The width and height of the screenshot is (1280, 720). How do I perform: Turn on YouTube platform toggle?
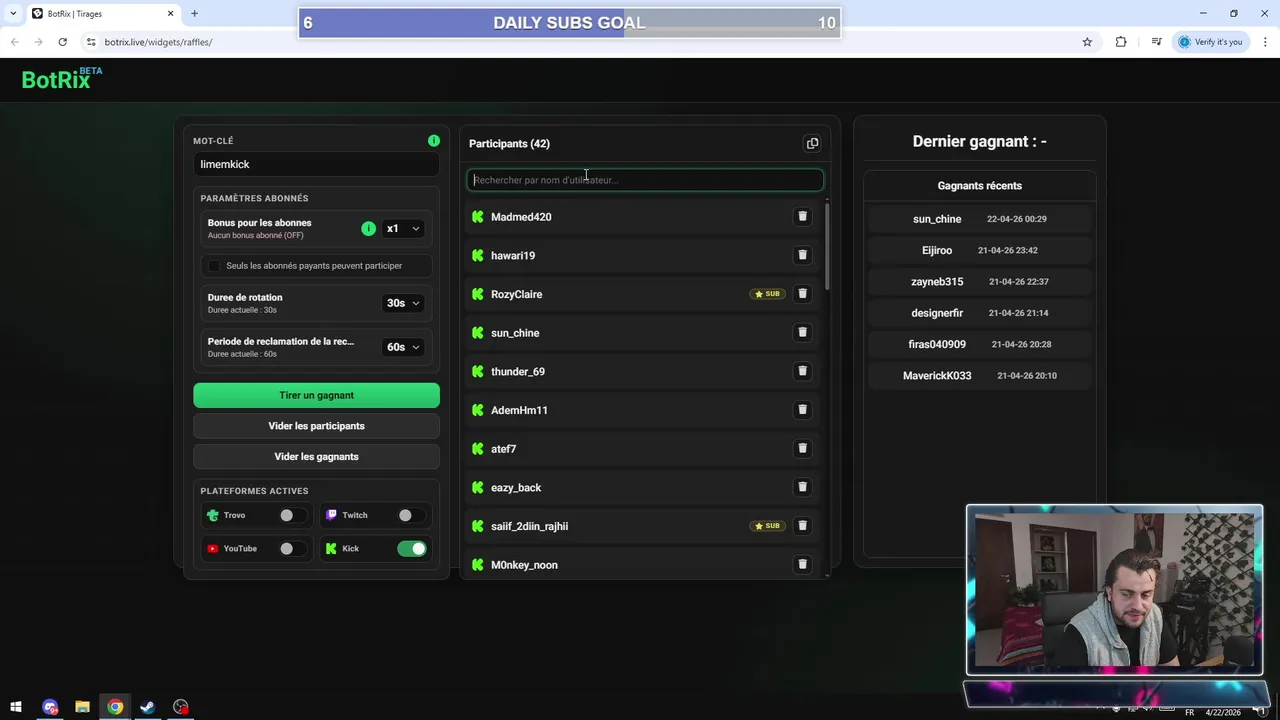pyautogui.click(x=291, y=549)
